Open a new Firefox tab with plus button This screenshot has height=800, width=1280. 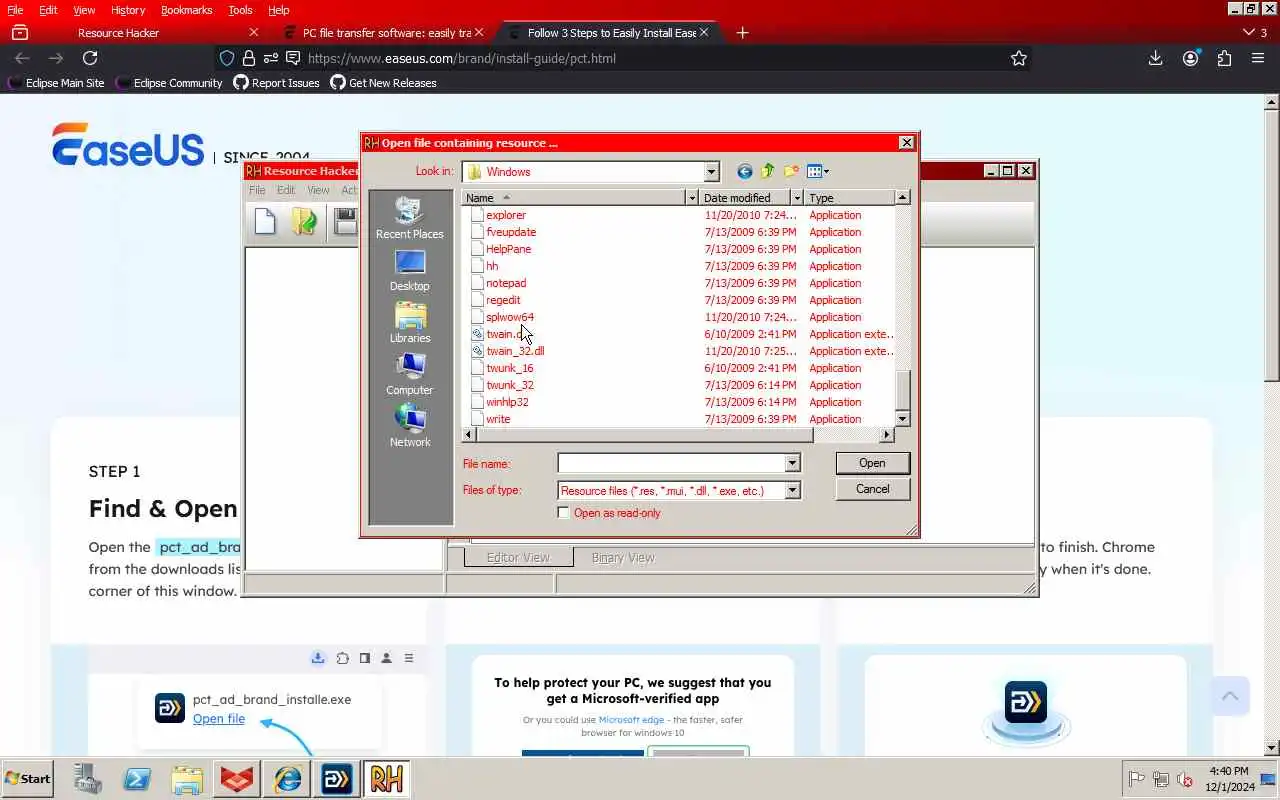click(742, 32)
